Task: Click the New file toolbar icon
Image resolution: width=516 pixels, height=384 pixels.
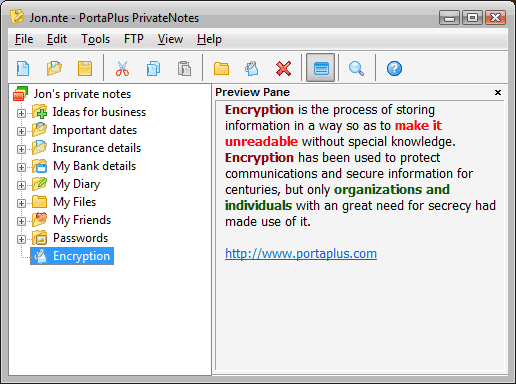Action: click(23, 68)
